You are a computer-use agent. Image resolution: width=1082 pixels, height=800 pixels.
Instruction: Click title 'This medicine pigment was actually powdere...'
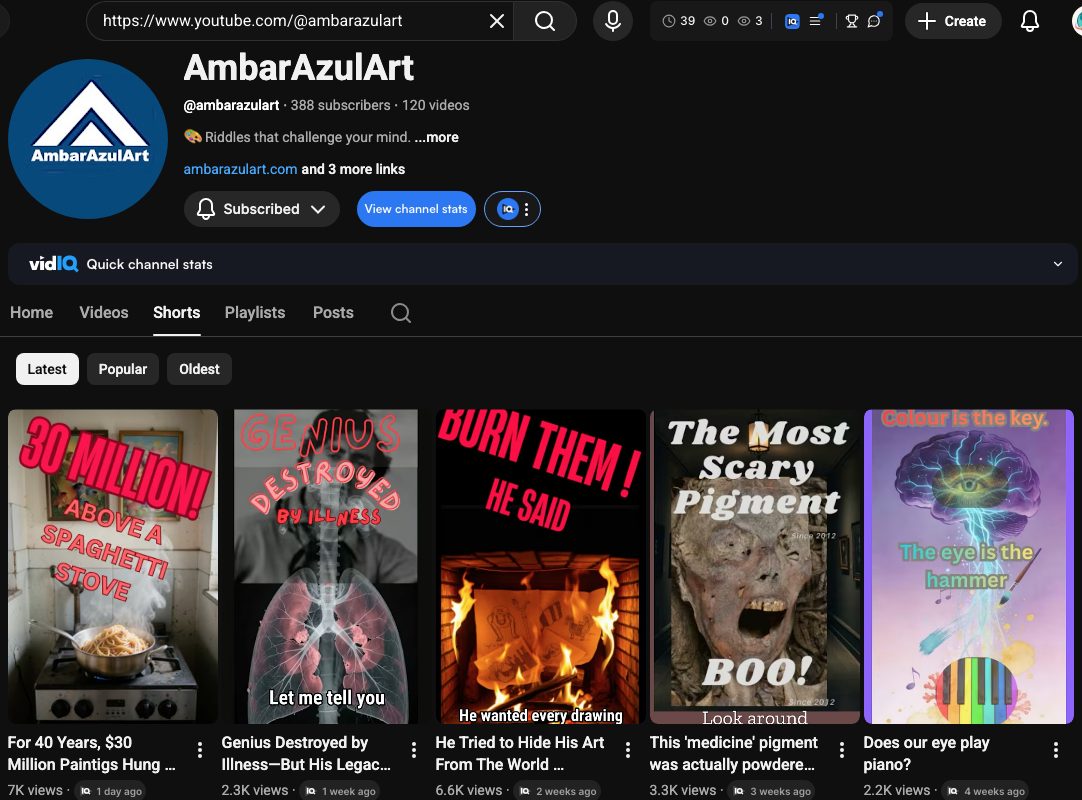tap(734, 754)
